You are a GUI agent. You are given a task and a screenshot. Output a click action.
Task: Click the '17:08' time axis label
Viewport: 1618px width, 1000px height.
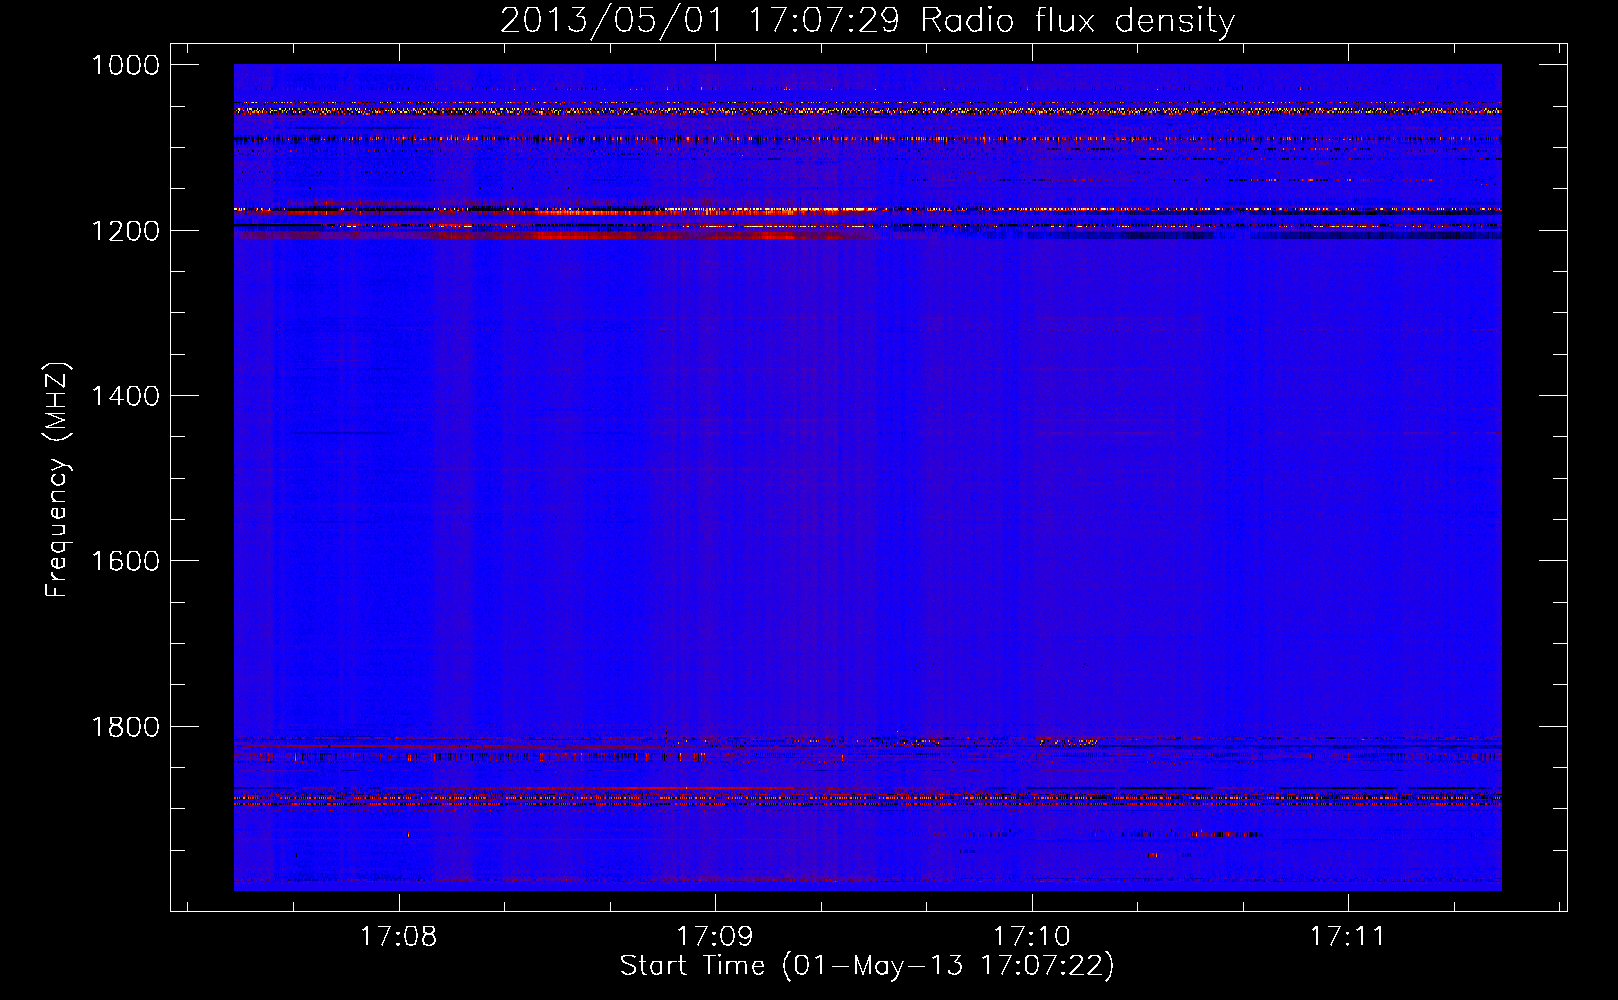tap(398, 937)
